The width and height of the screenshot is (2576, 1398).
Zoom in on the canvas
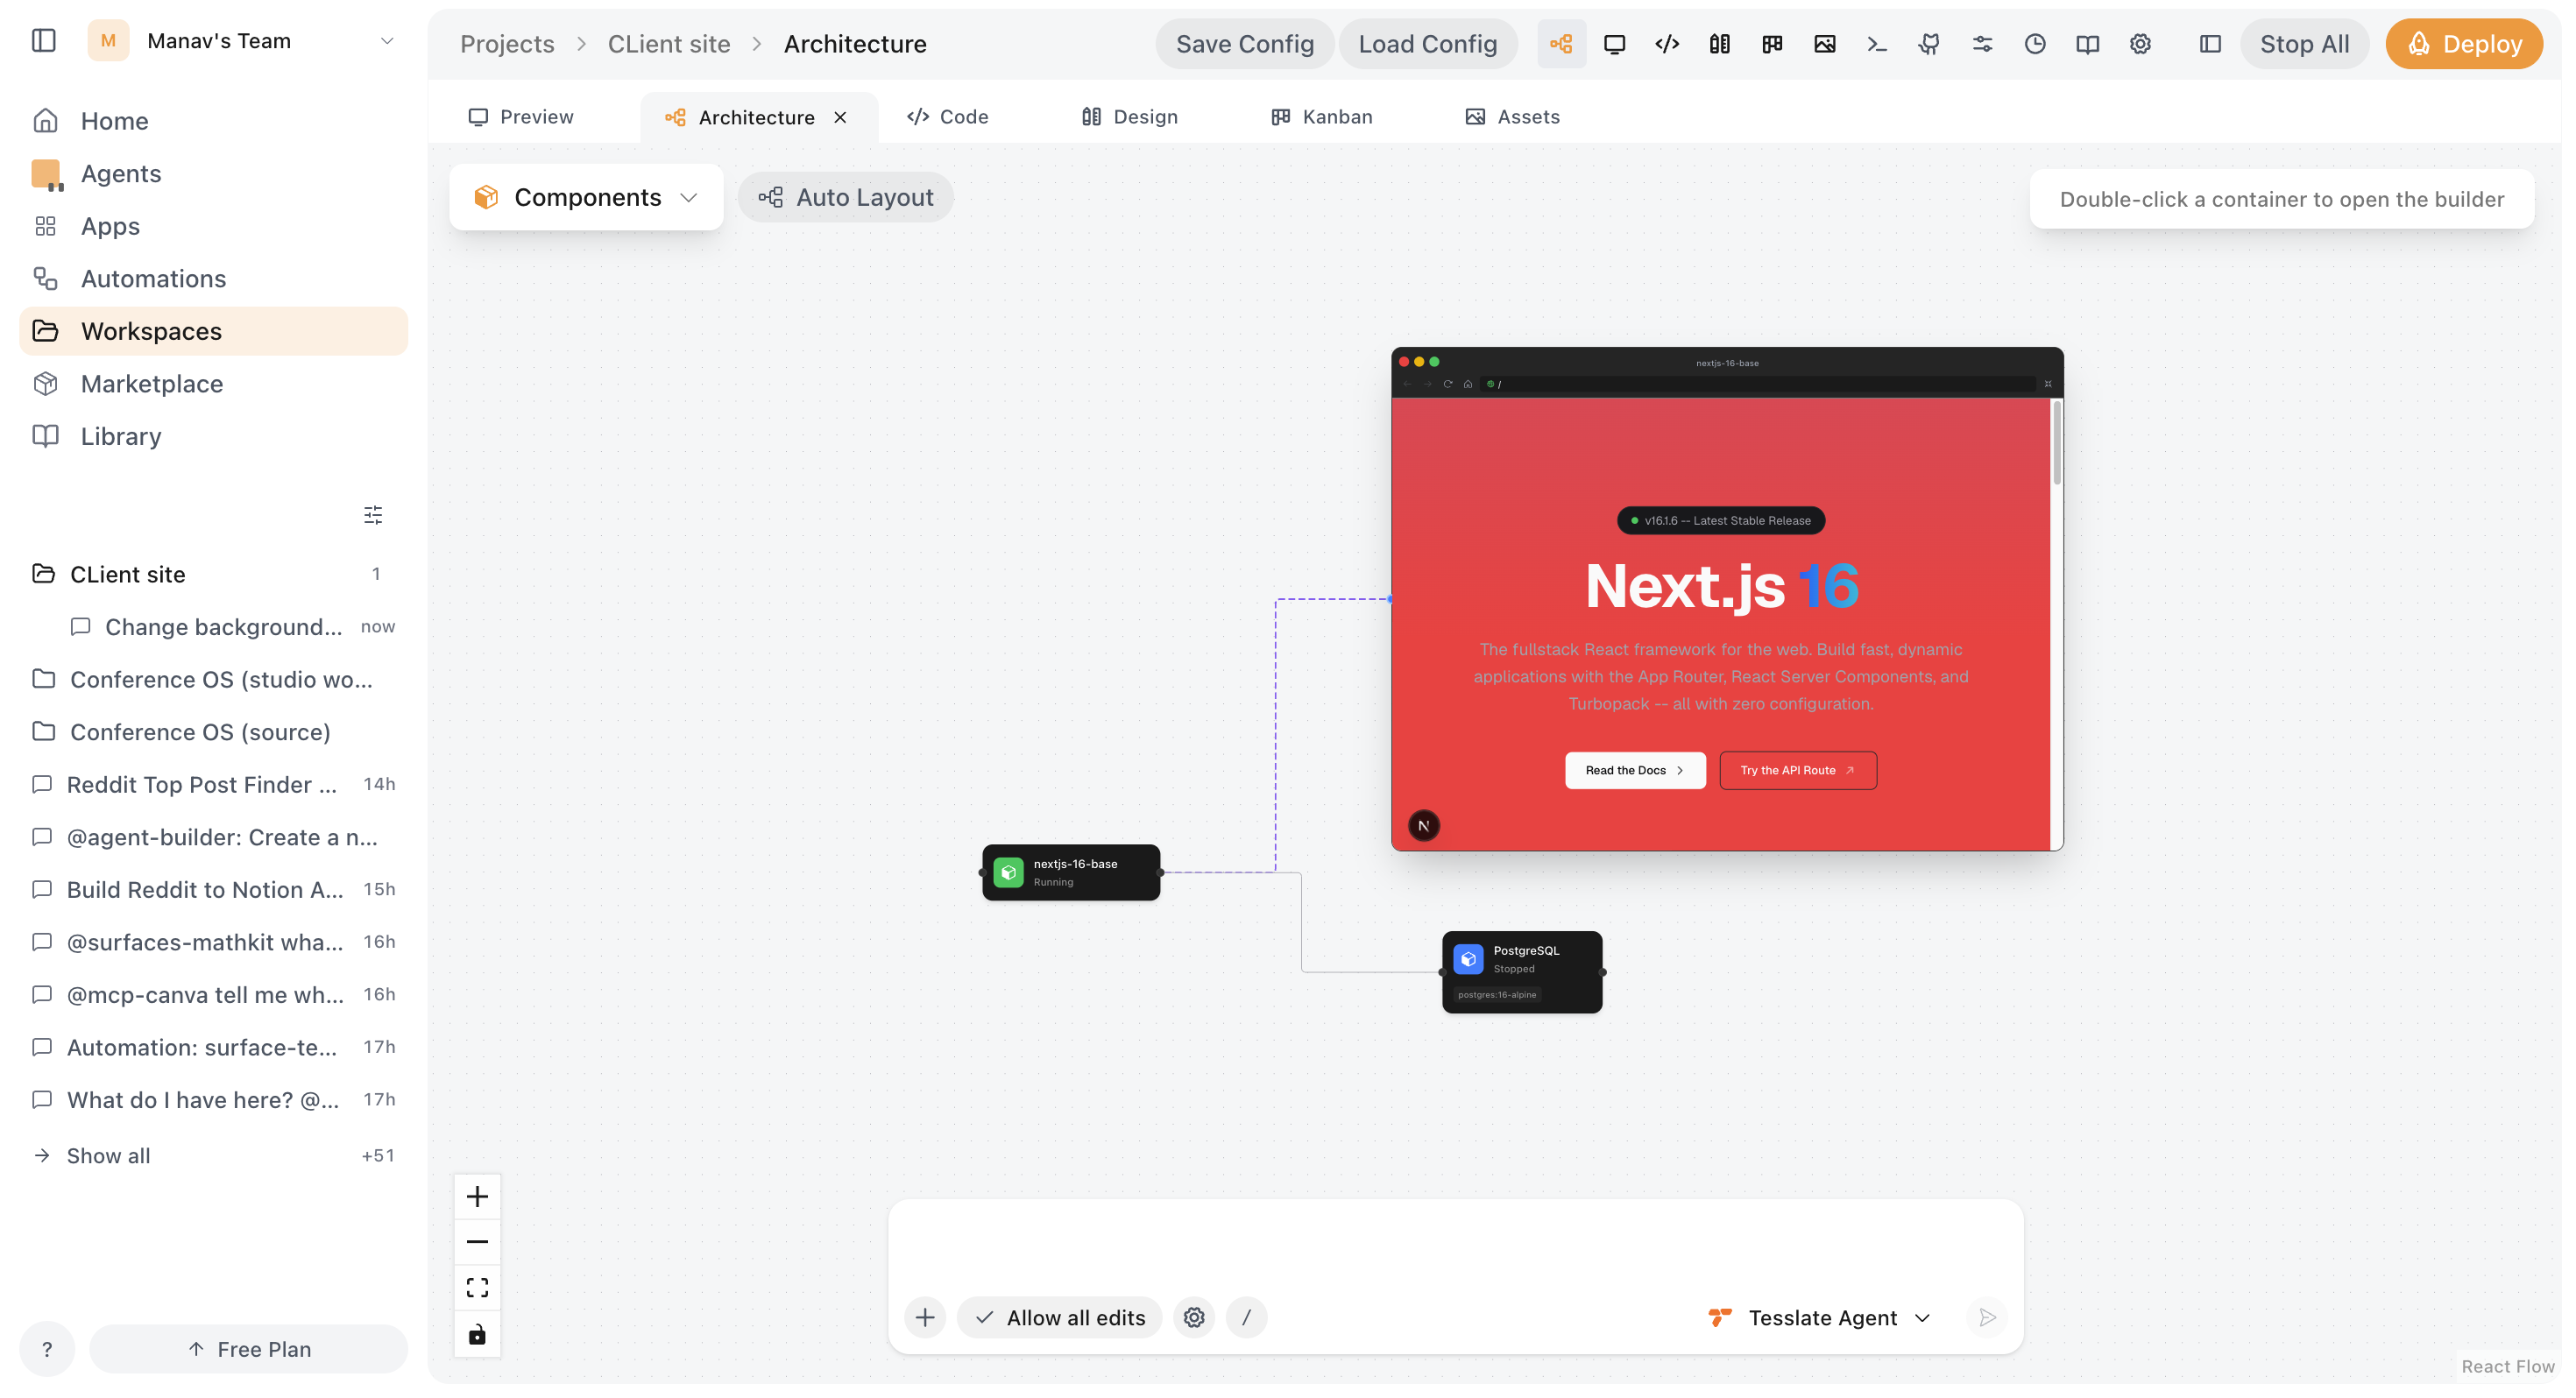(477, 1197)
